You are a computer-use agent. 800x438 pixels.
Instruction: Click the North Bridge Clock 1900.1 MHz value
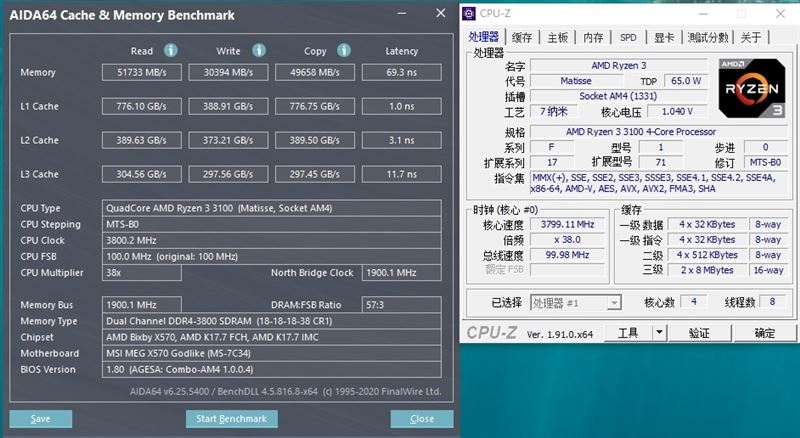pyautogui.click(x=402, y=273)
